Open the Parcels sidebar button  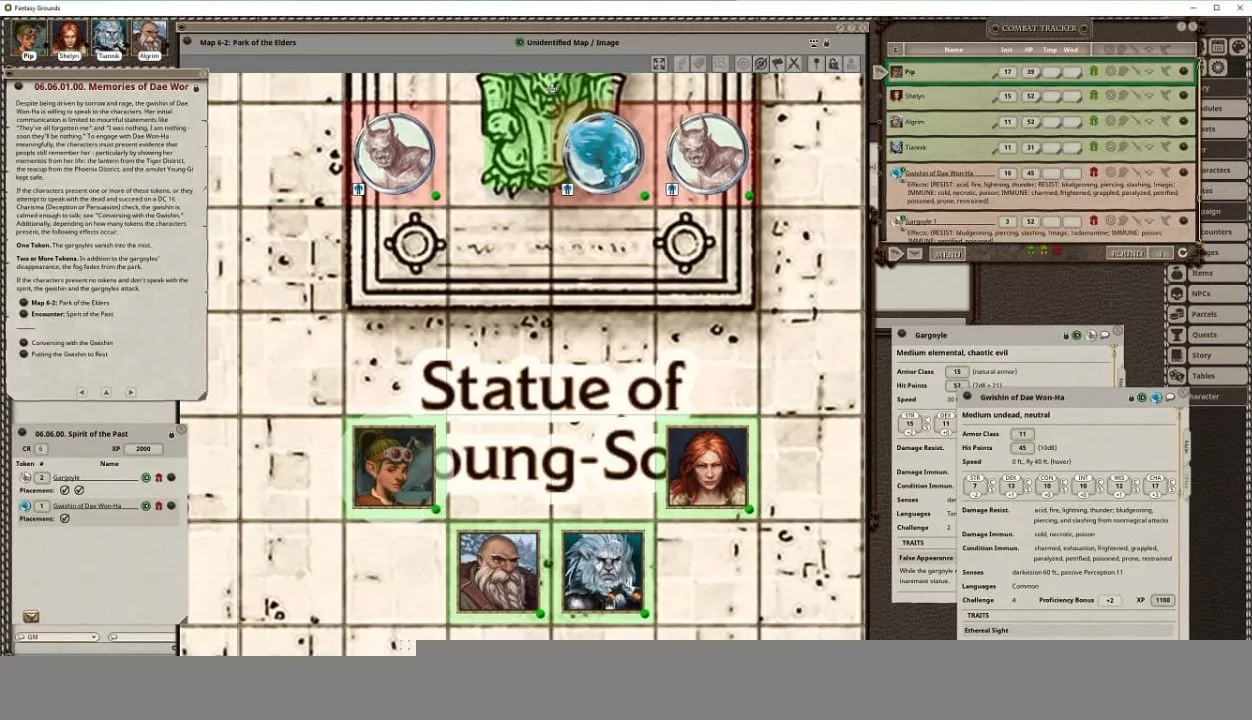1208,314
